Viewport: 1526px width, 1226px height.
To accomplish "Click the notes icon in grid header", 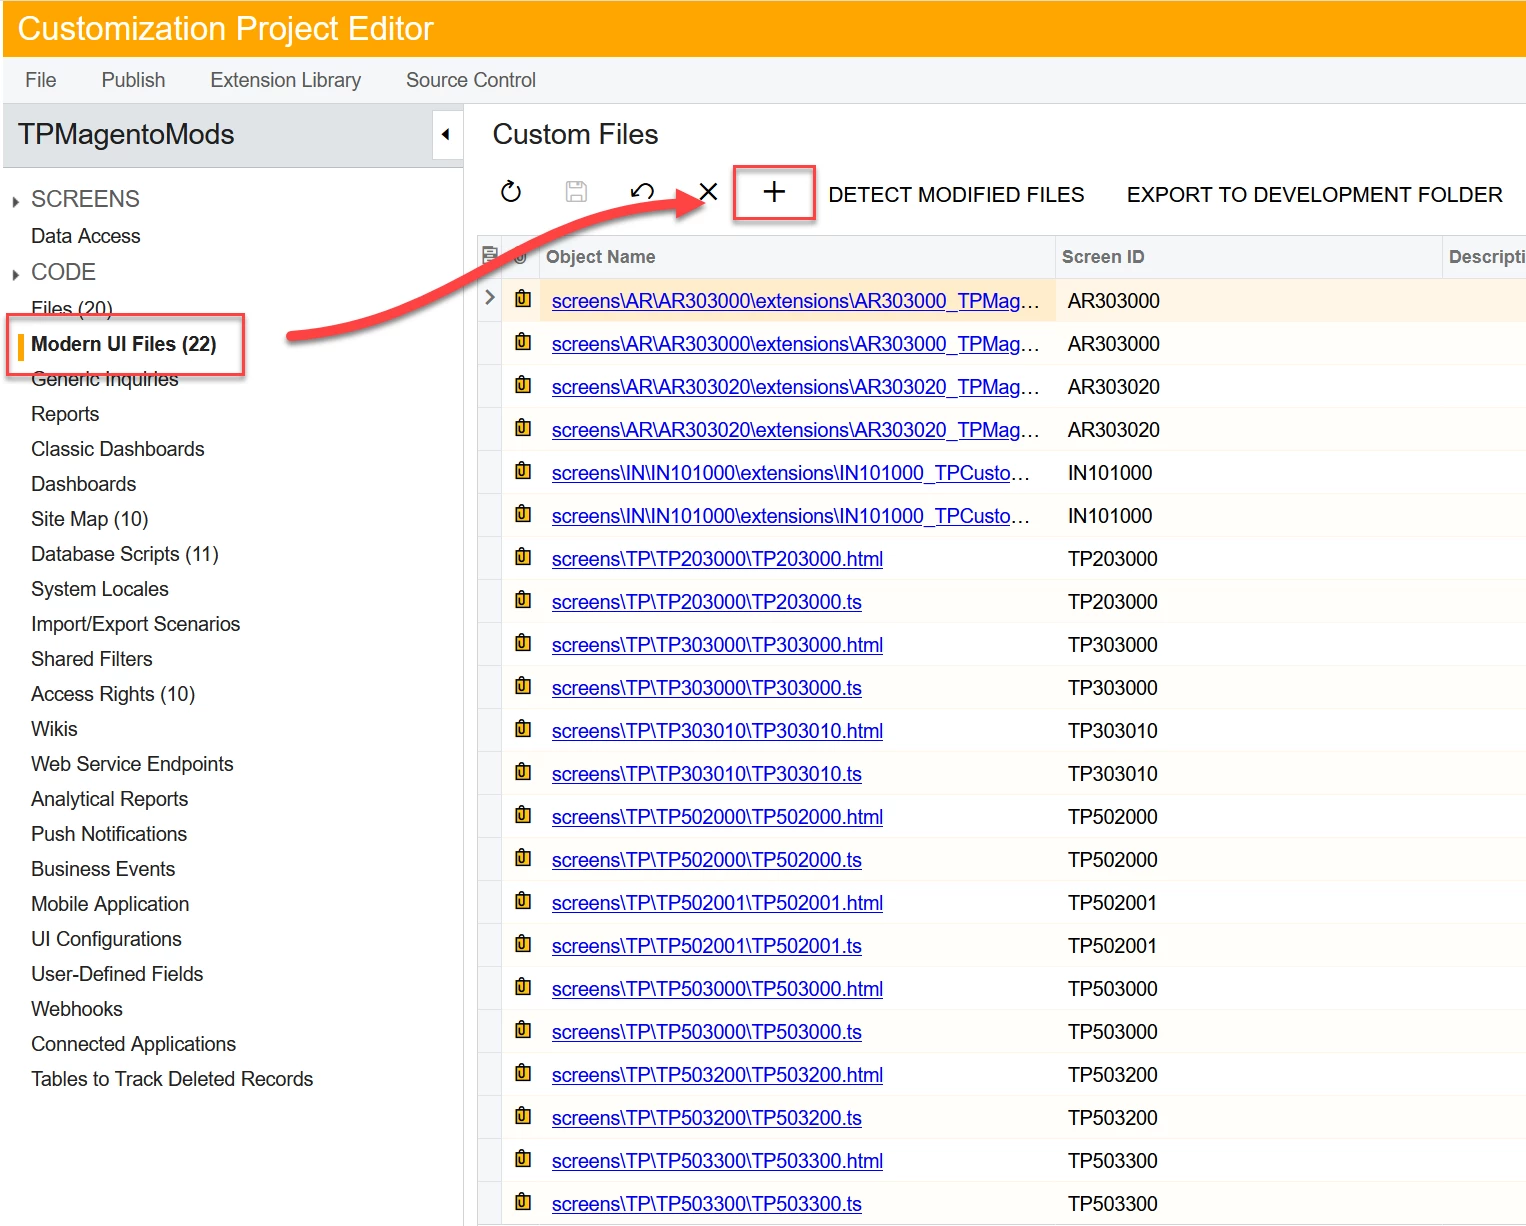I will click(x=490, y=256).
